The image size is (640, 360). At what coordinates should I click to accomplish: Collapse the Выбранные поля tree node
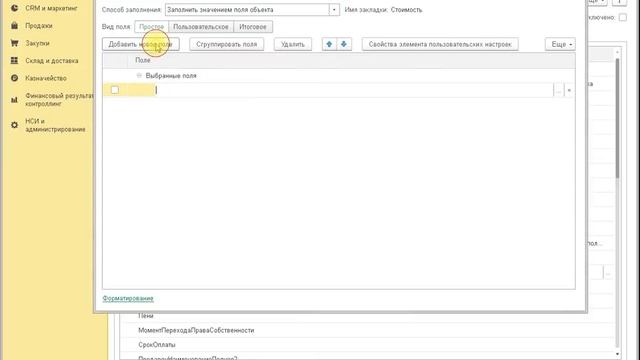[x=139, y=76]
